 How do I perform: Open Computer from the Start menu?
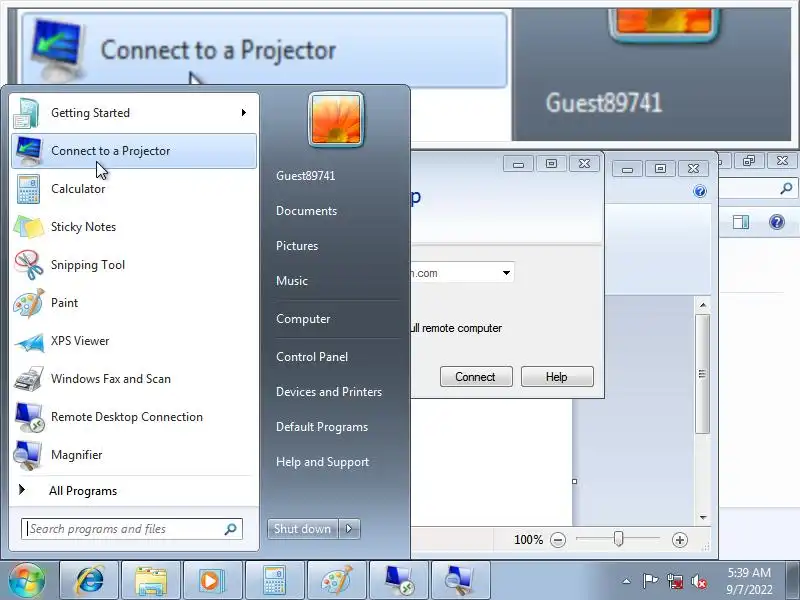[x=303, y=319]
